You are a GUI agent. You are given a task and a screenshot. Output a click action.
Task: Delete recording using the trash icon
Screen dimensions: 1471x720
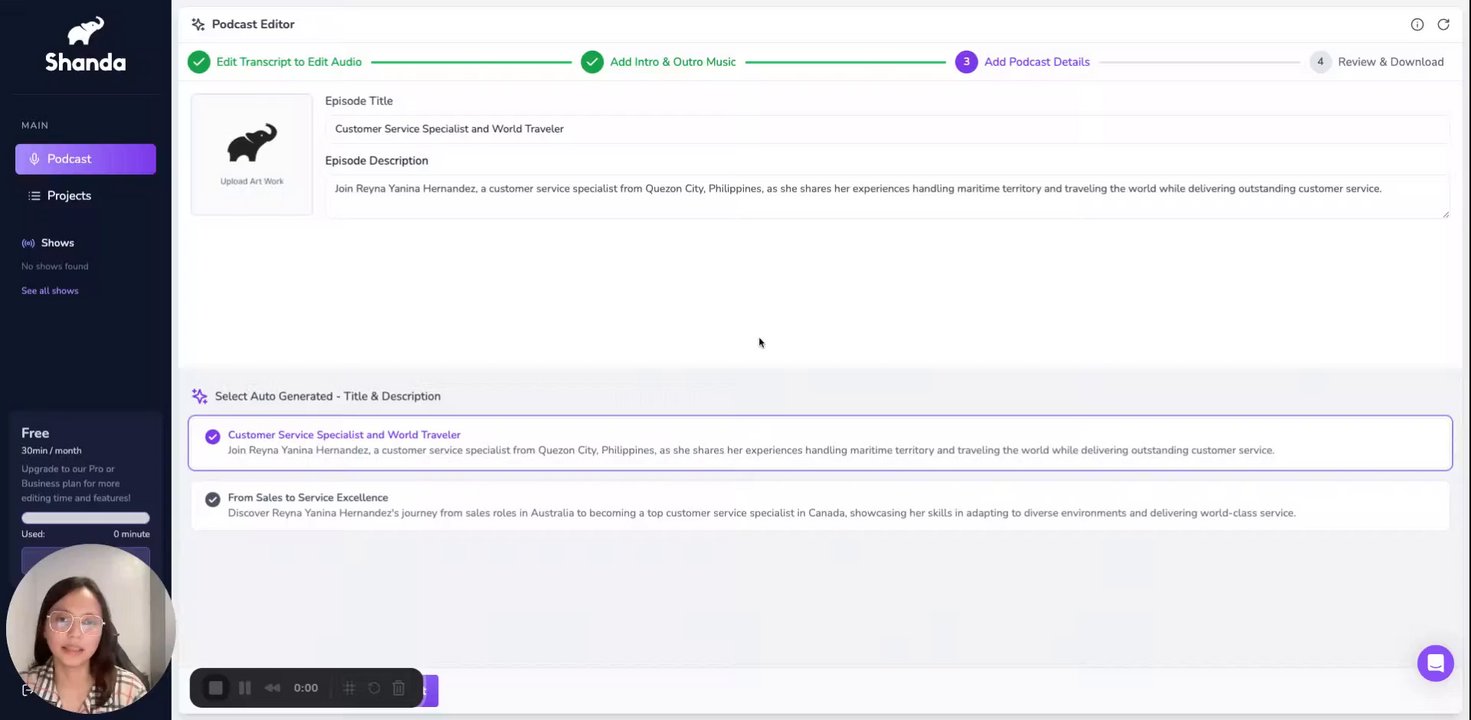(x=398, y=688)
